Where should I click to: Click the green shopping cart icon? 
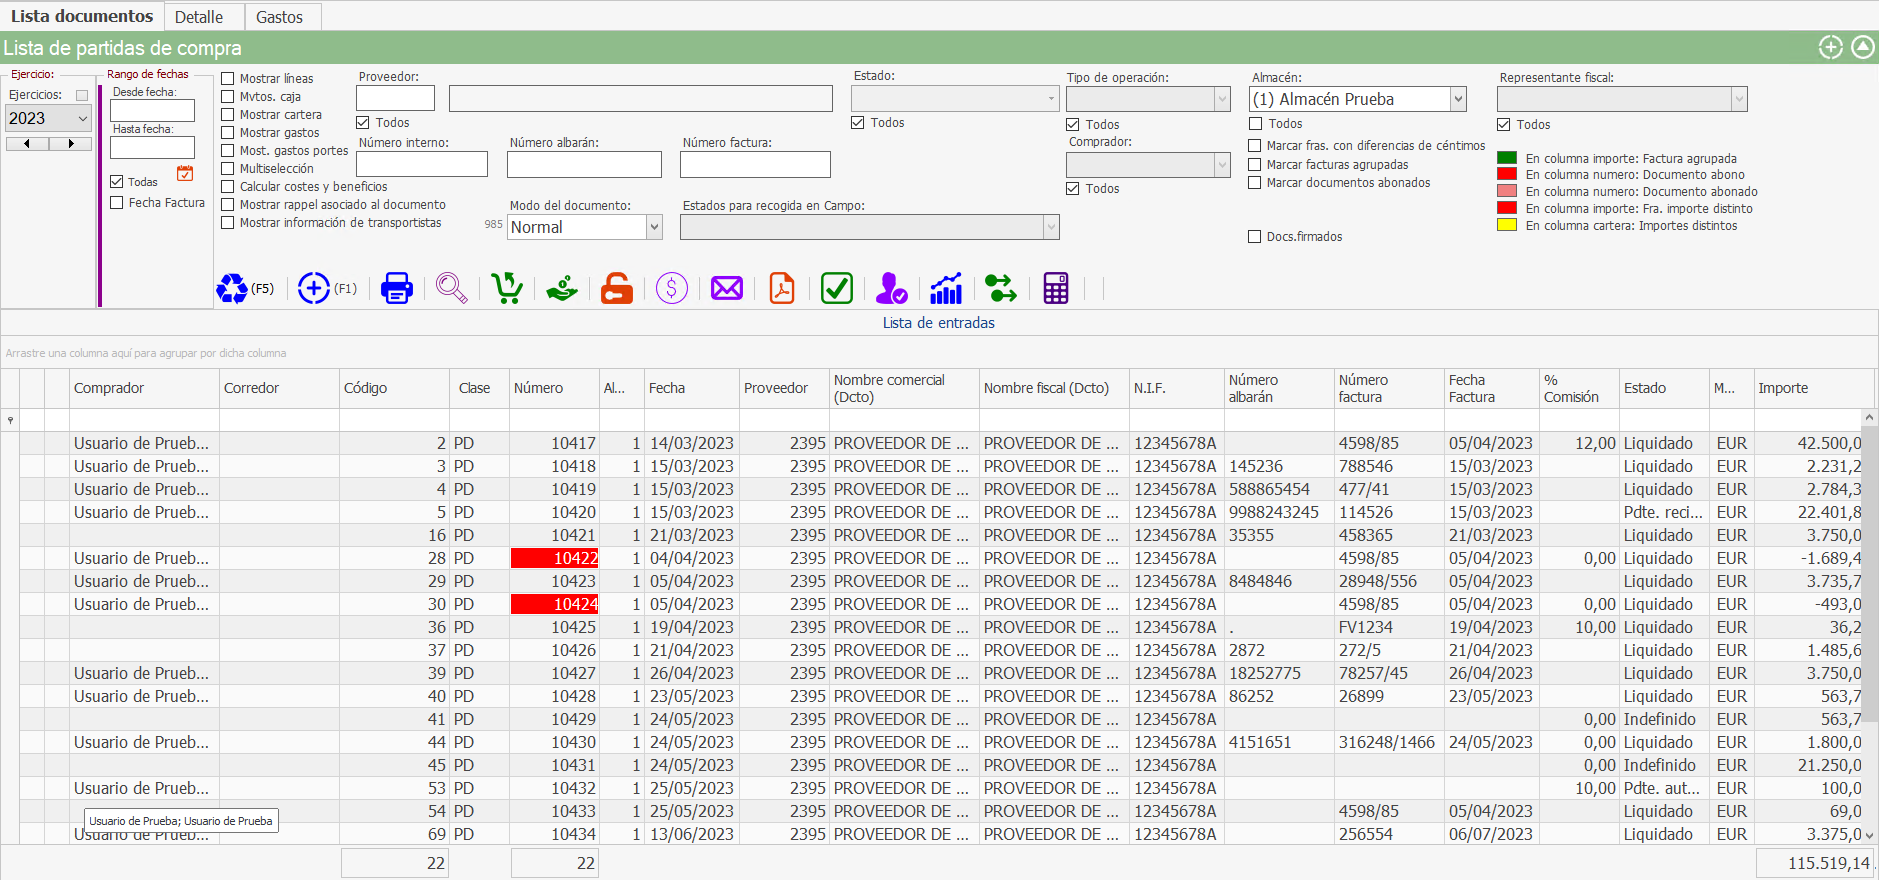point(507,289)
